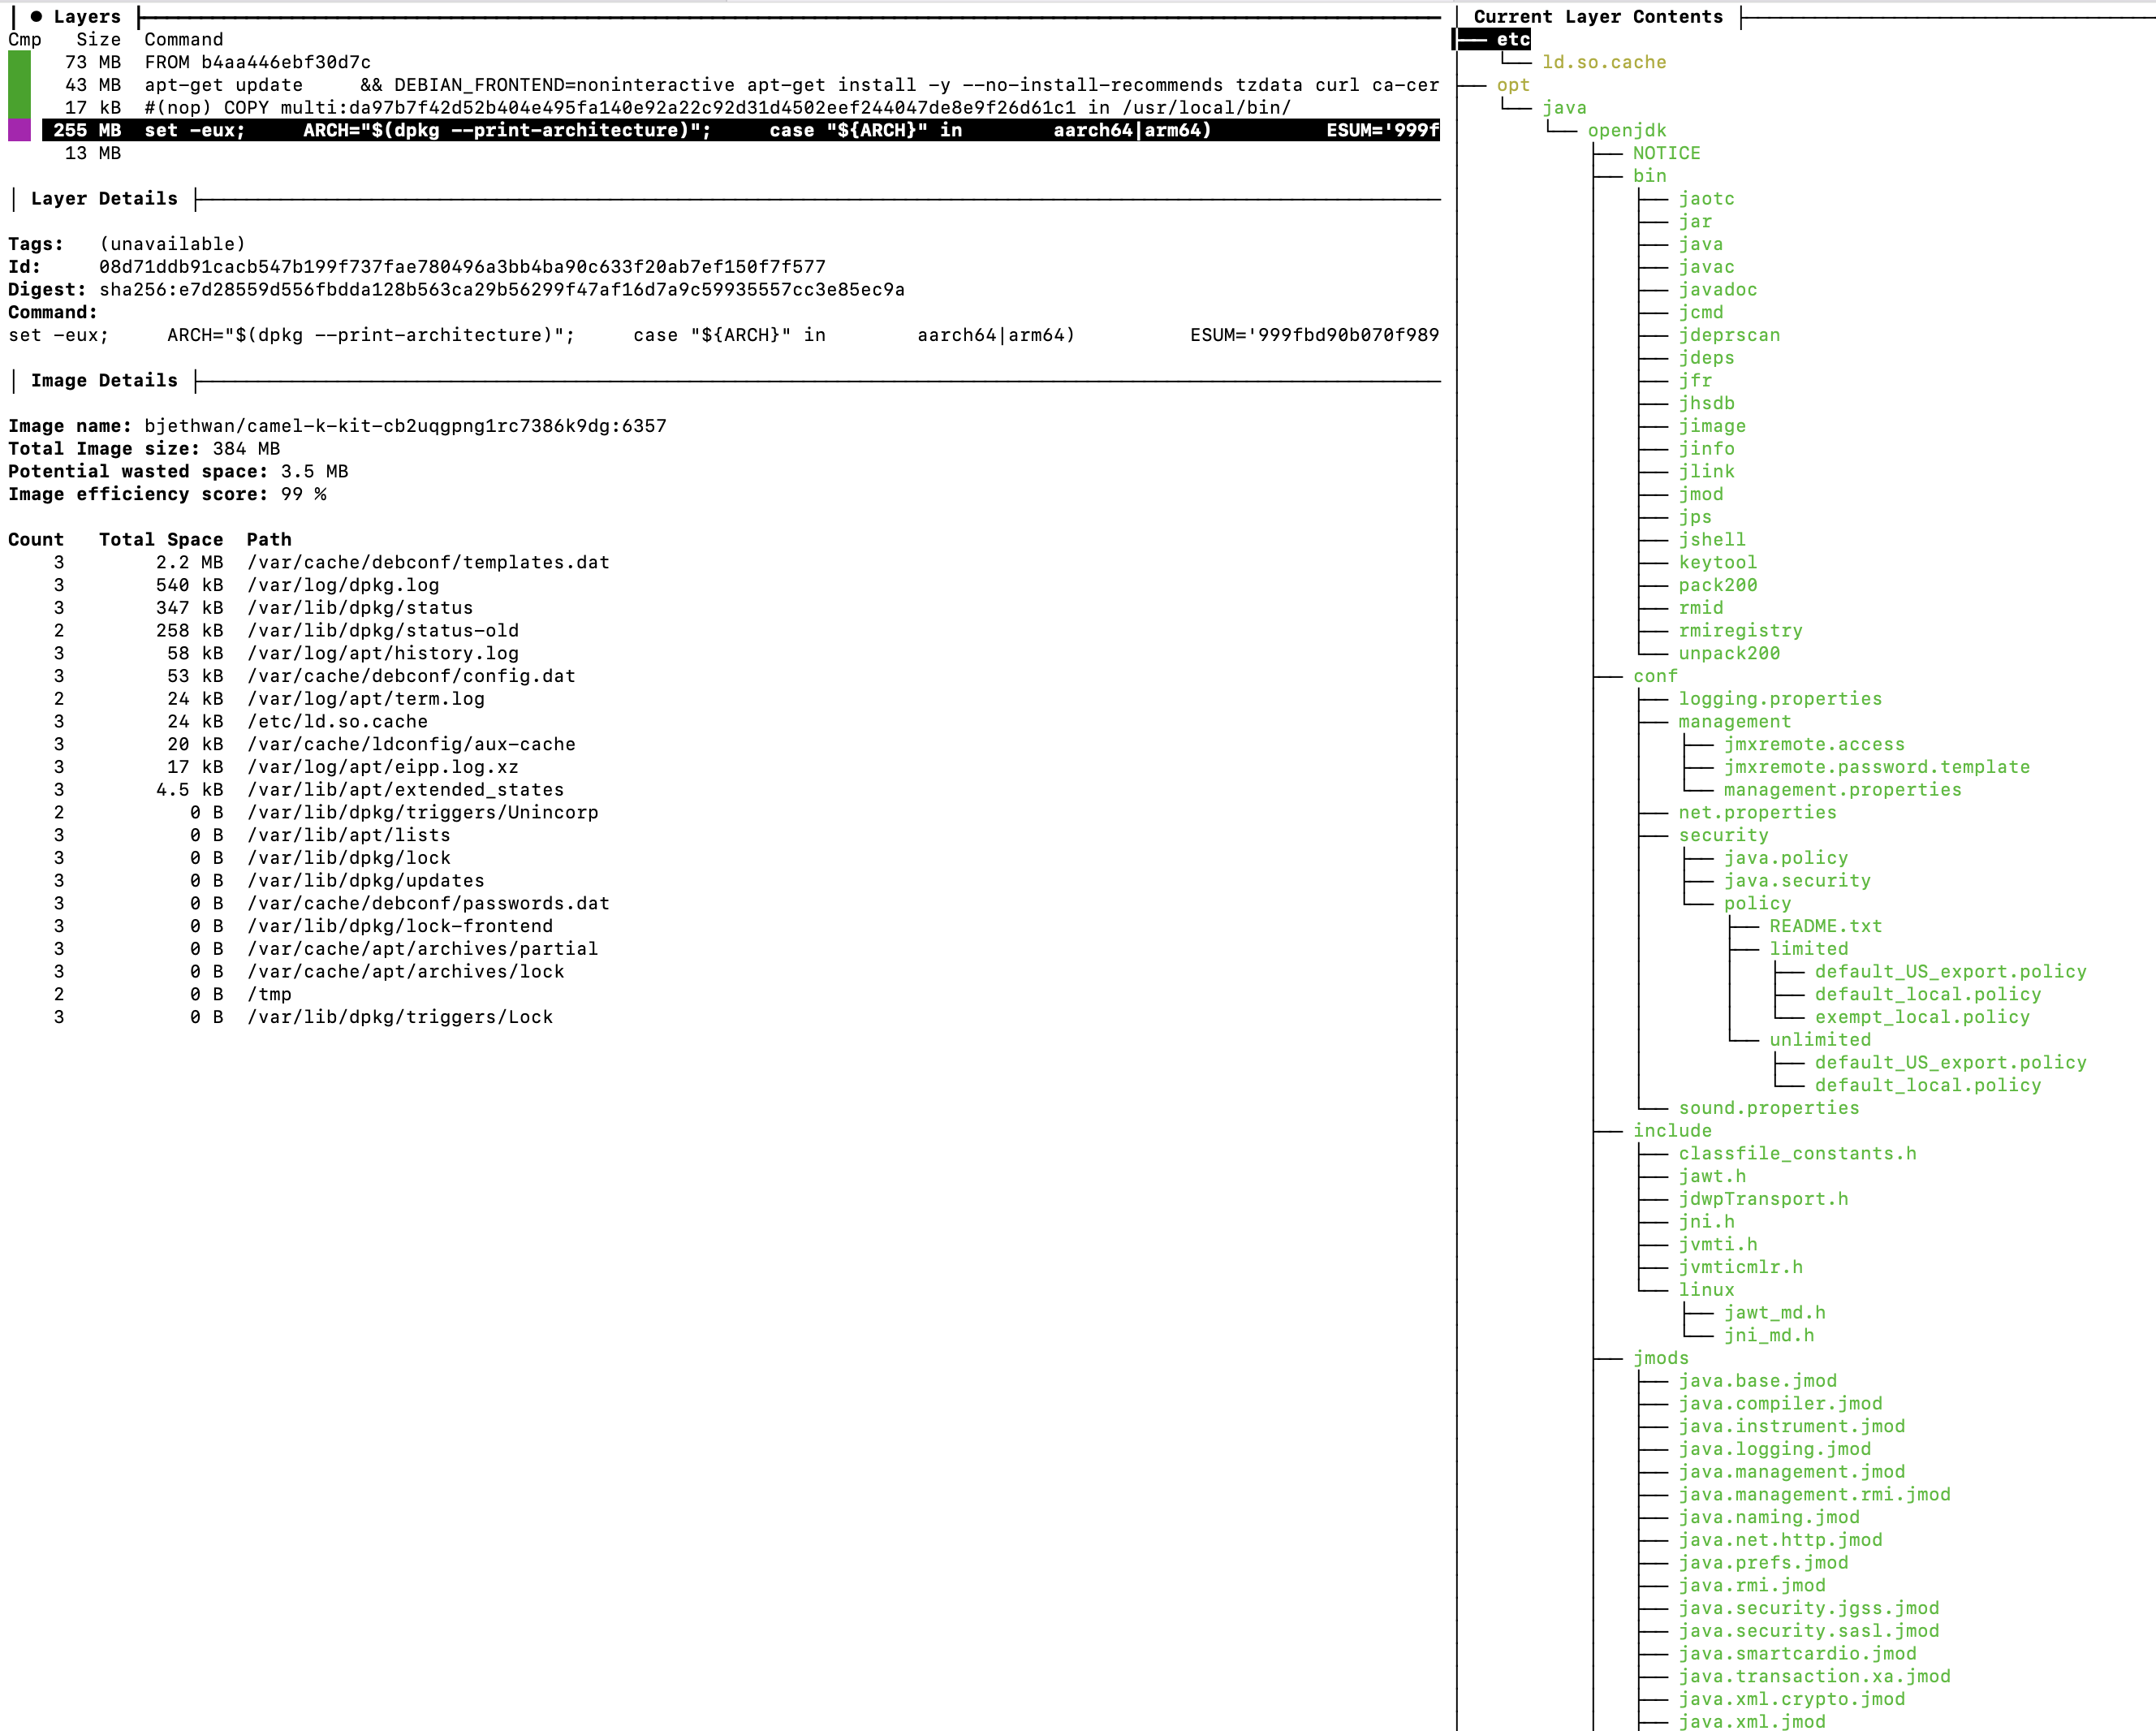Select the ld.so.cache file entry
The image size is (2156, 1731).
[1603, 62]
